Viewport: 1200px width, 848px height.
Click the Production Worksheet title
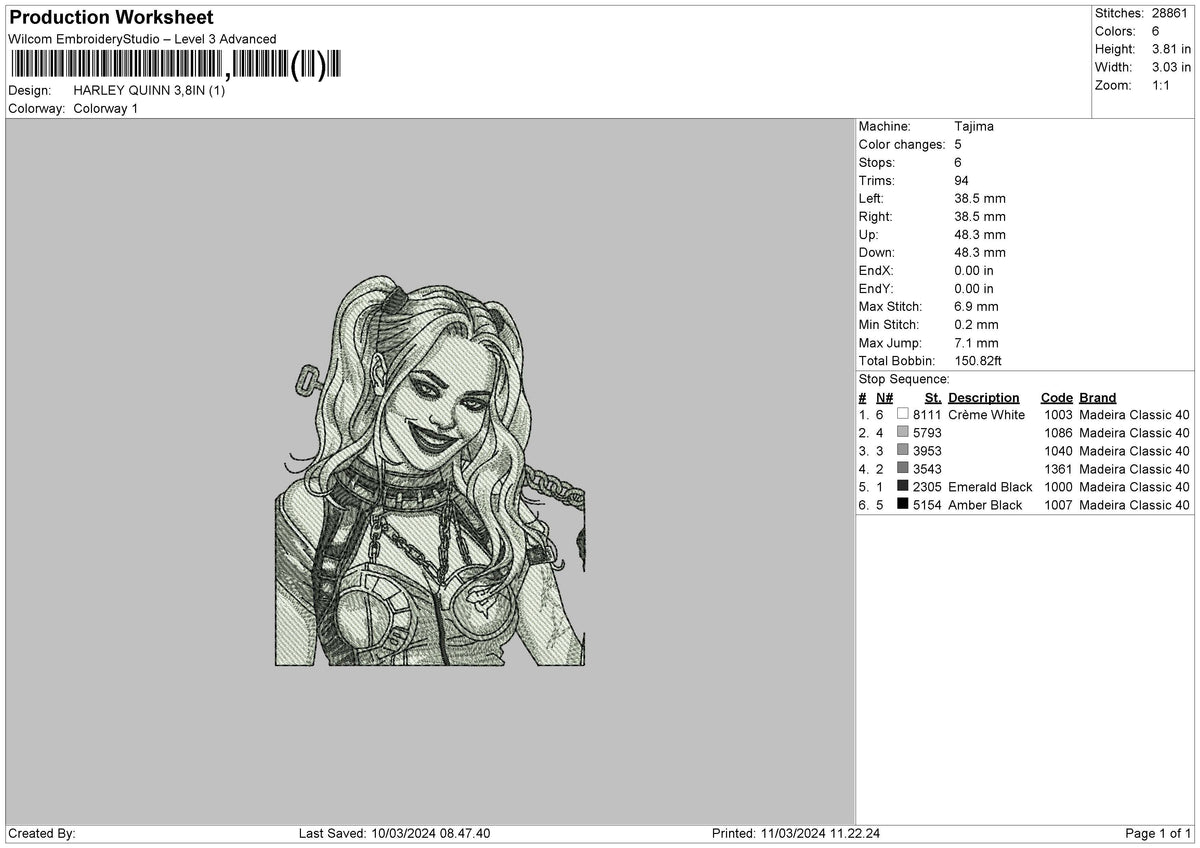pos(111,18)
